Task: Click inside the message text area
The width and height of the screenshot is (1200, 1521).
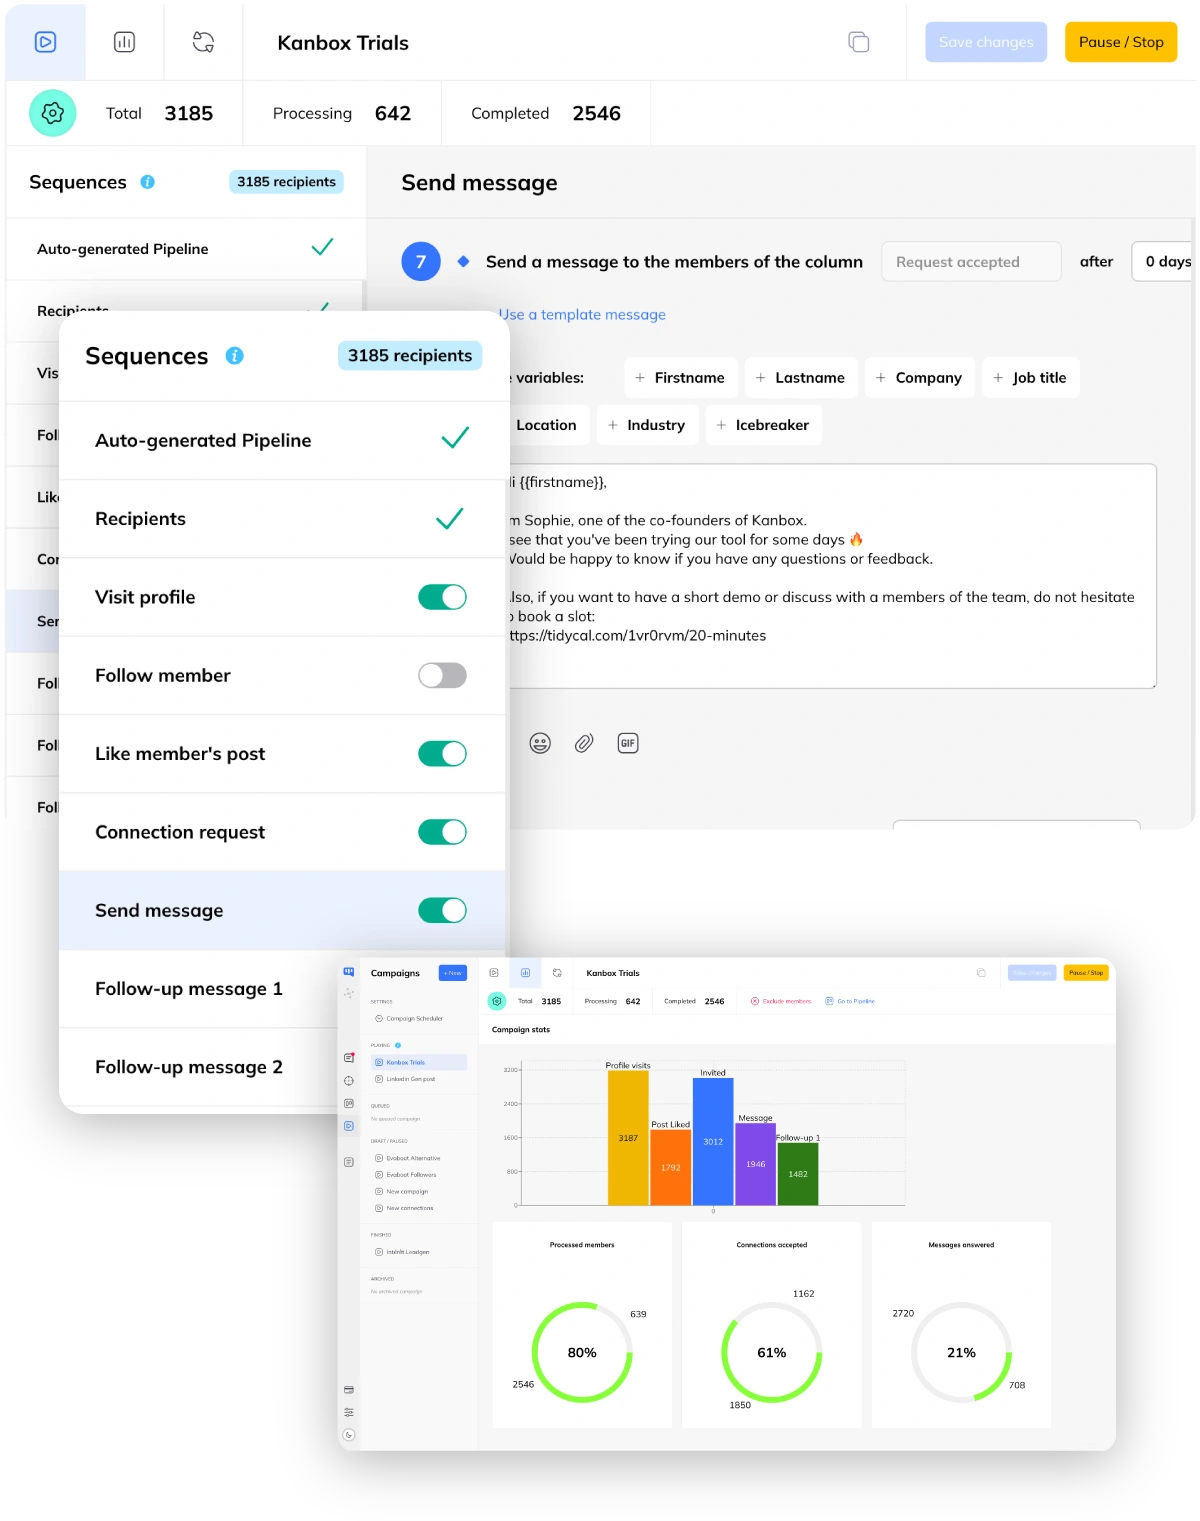Action: [831, 576]
